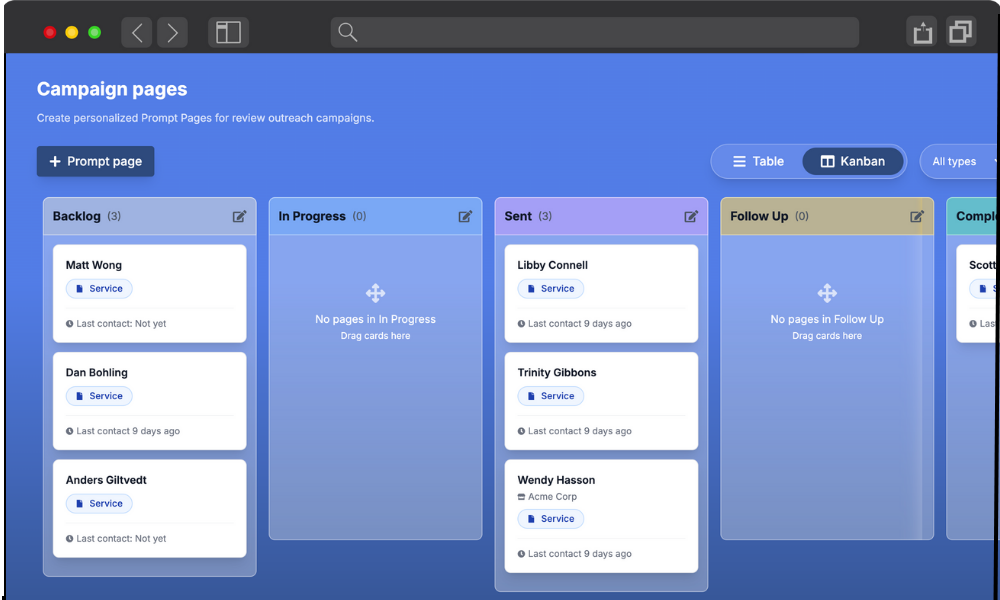Click the Service badge on Wendy Hasson's card
Screen dimensions: 1000x600
(550, 518)
